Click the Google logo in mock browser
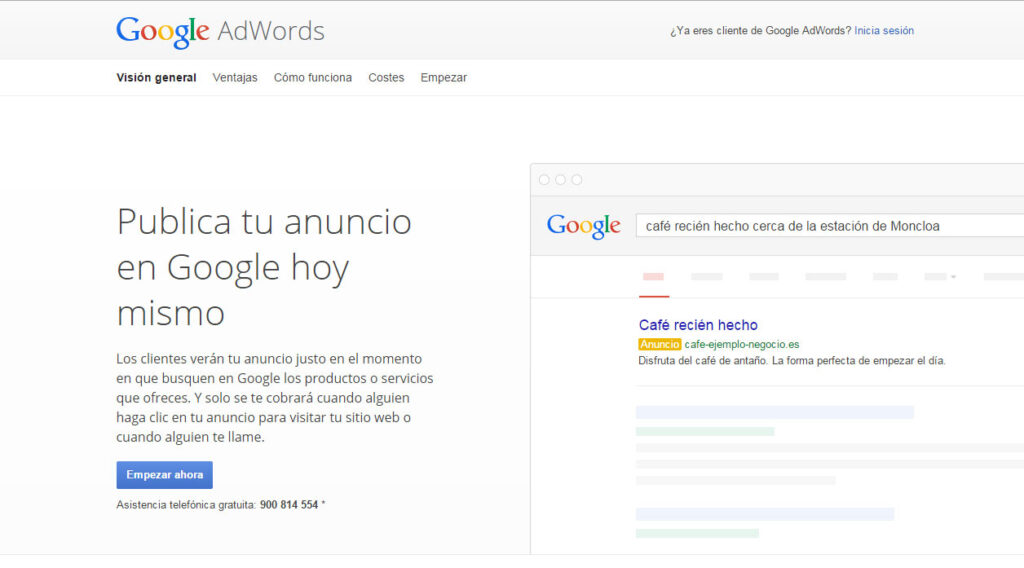The height and width of the screenshot is (568, 1024). pos(583,226)
